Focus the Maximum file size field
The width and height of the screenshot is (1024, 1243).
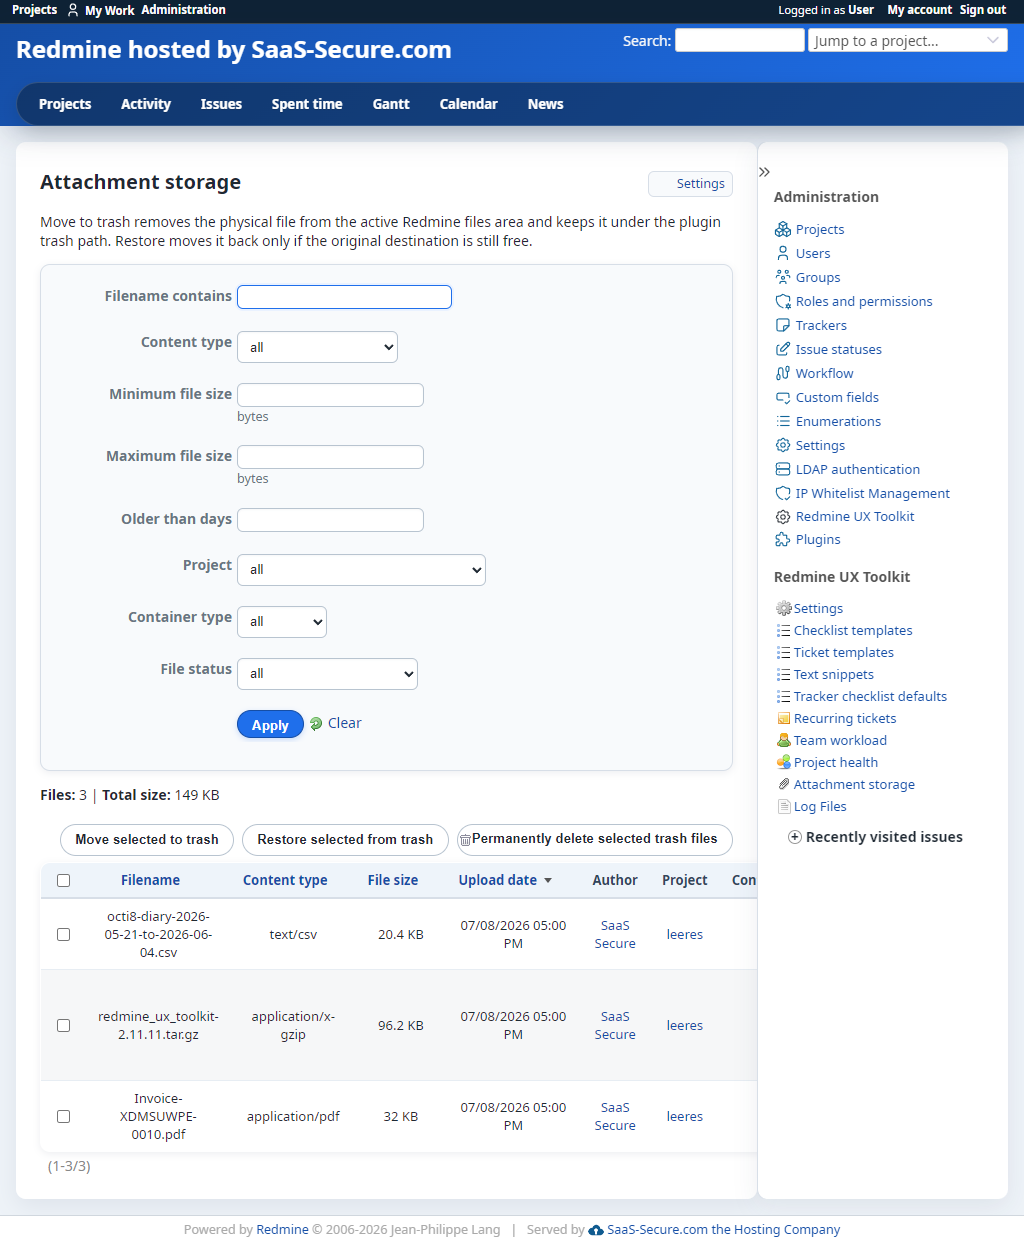(330, 457)
